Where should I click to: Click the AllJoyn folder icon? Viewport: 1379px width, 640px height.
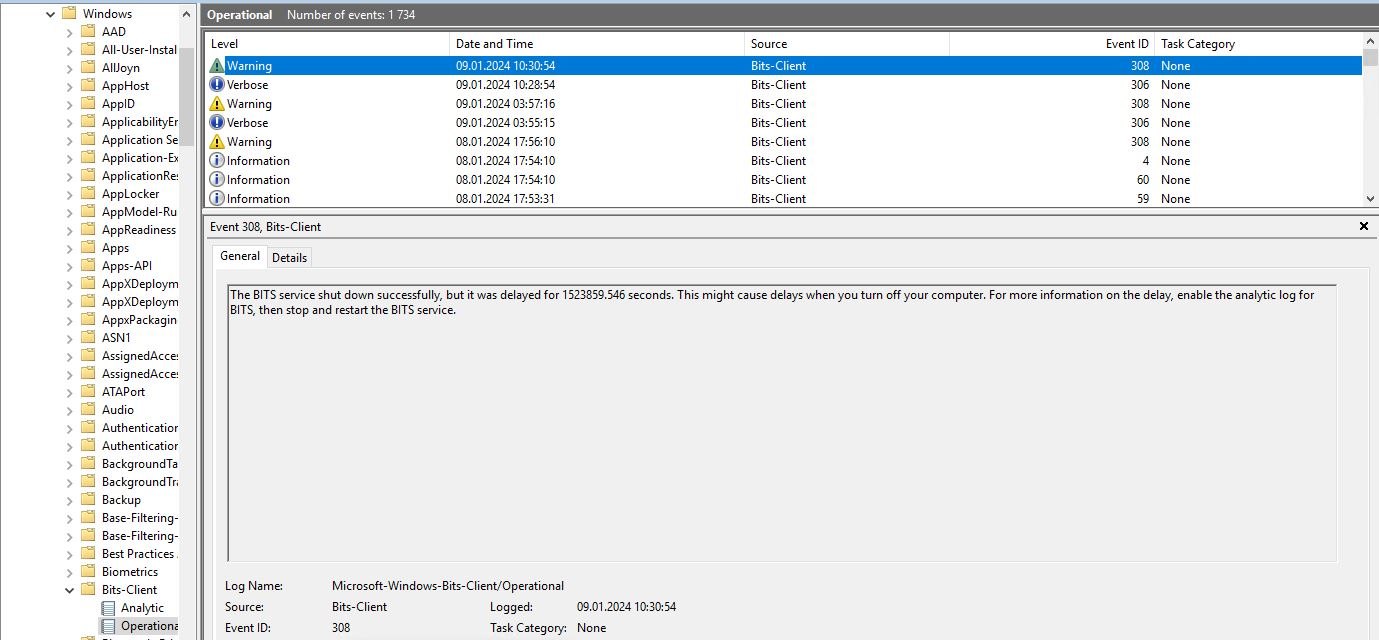pyautogui.click(x=88, y=68)
